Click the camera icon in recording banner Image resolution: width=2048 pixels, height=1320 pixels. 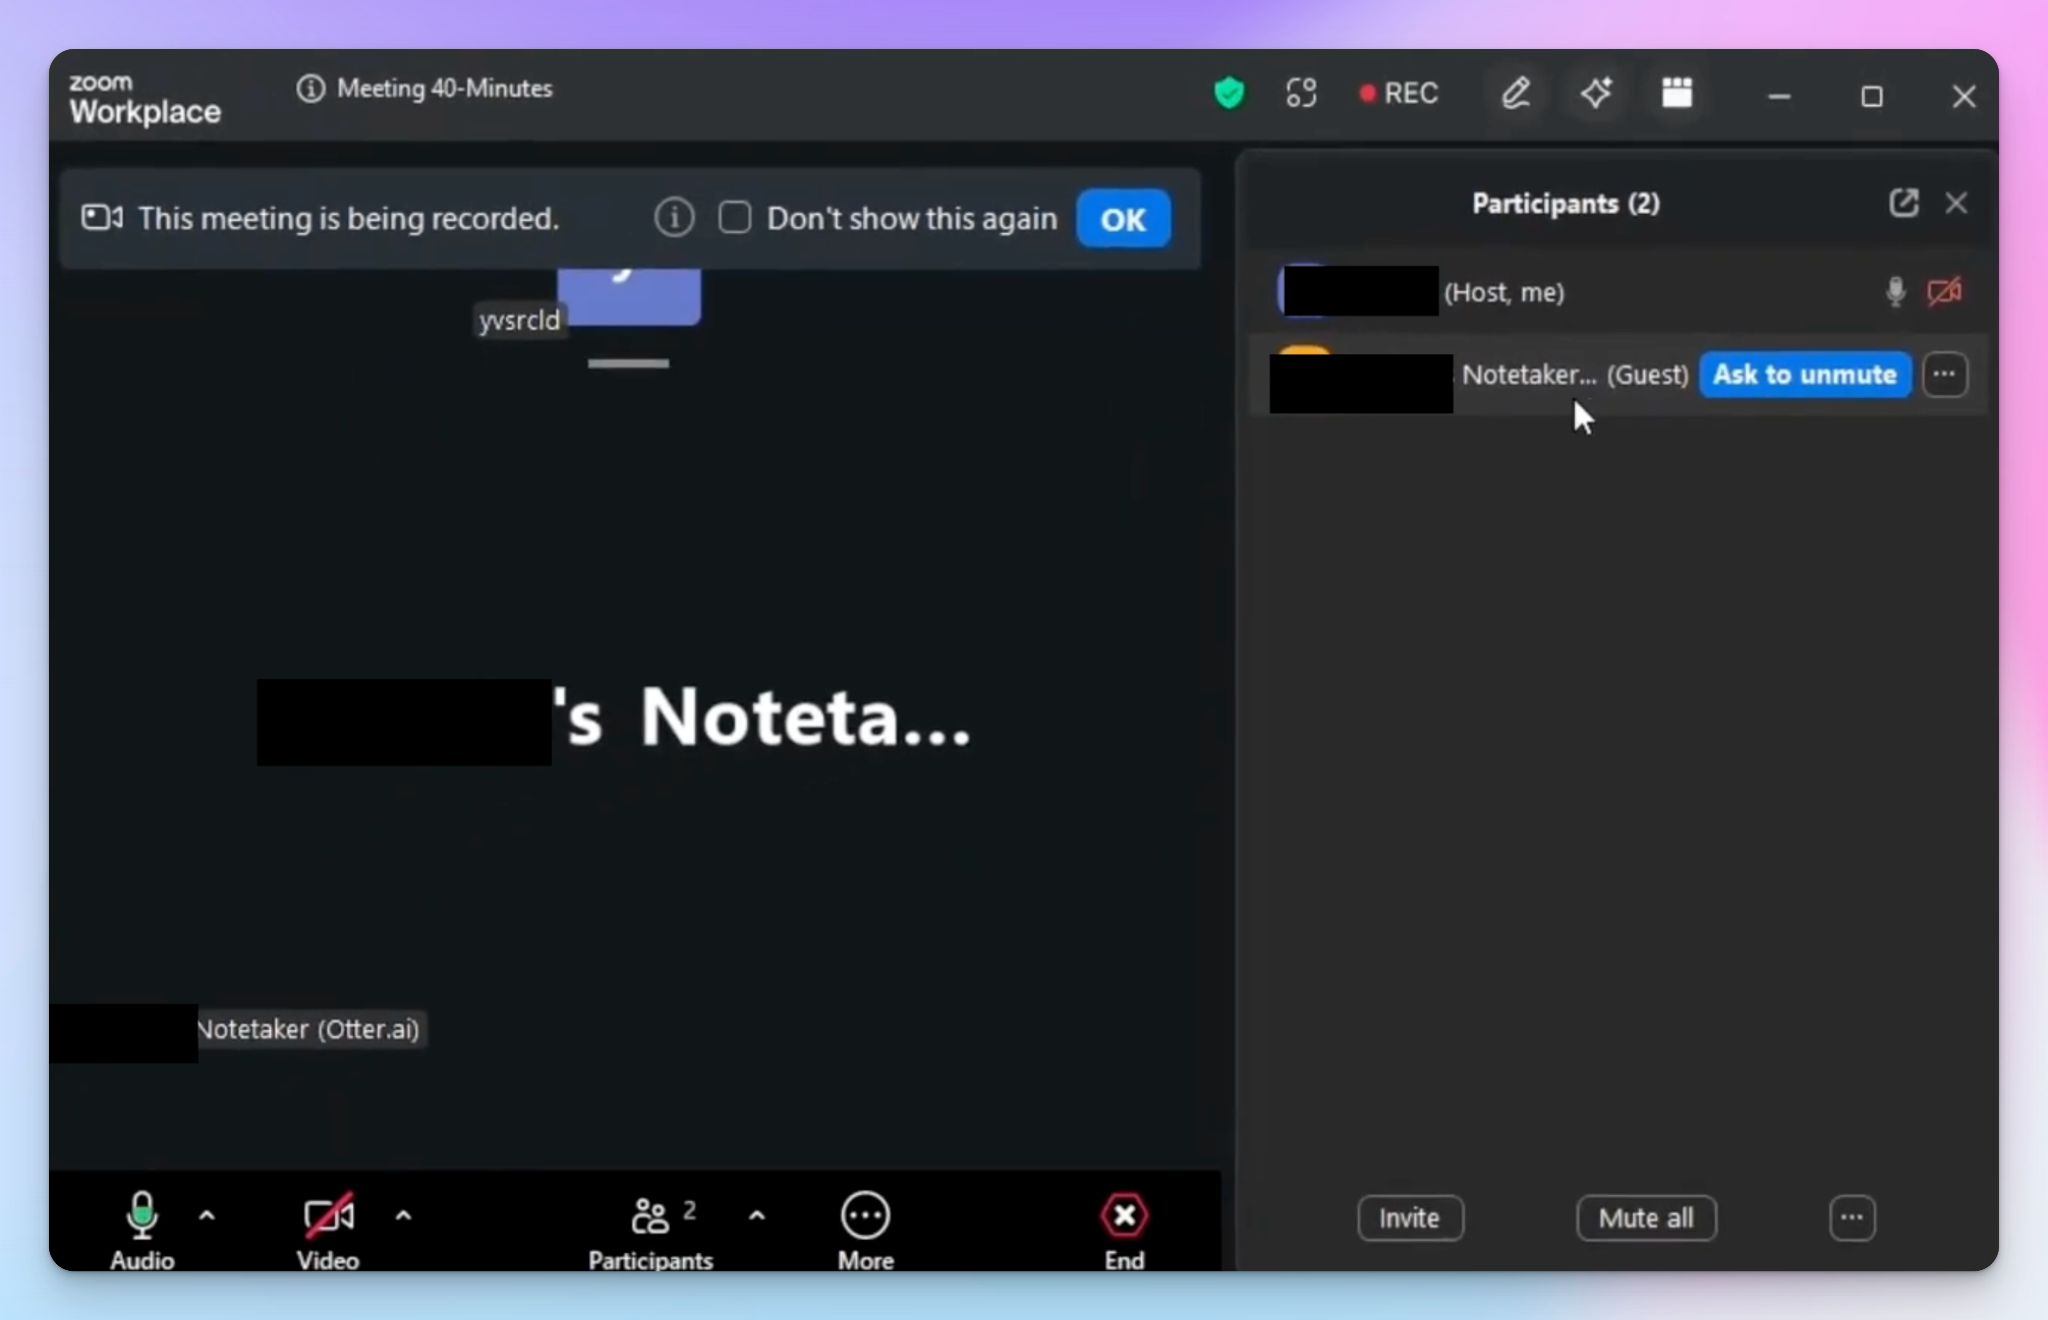[102, 217]
